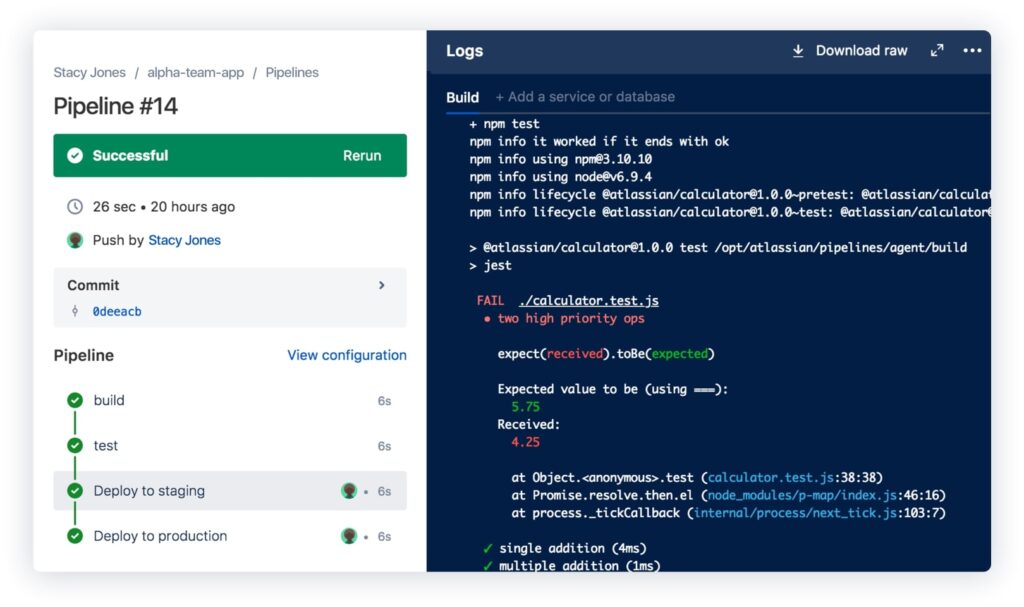Switch to the Build tab in Logs
This screenshot has width=1024, height=607.
click(x=462, y=96)
